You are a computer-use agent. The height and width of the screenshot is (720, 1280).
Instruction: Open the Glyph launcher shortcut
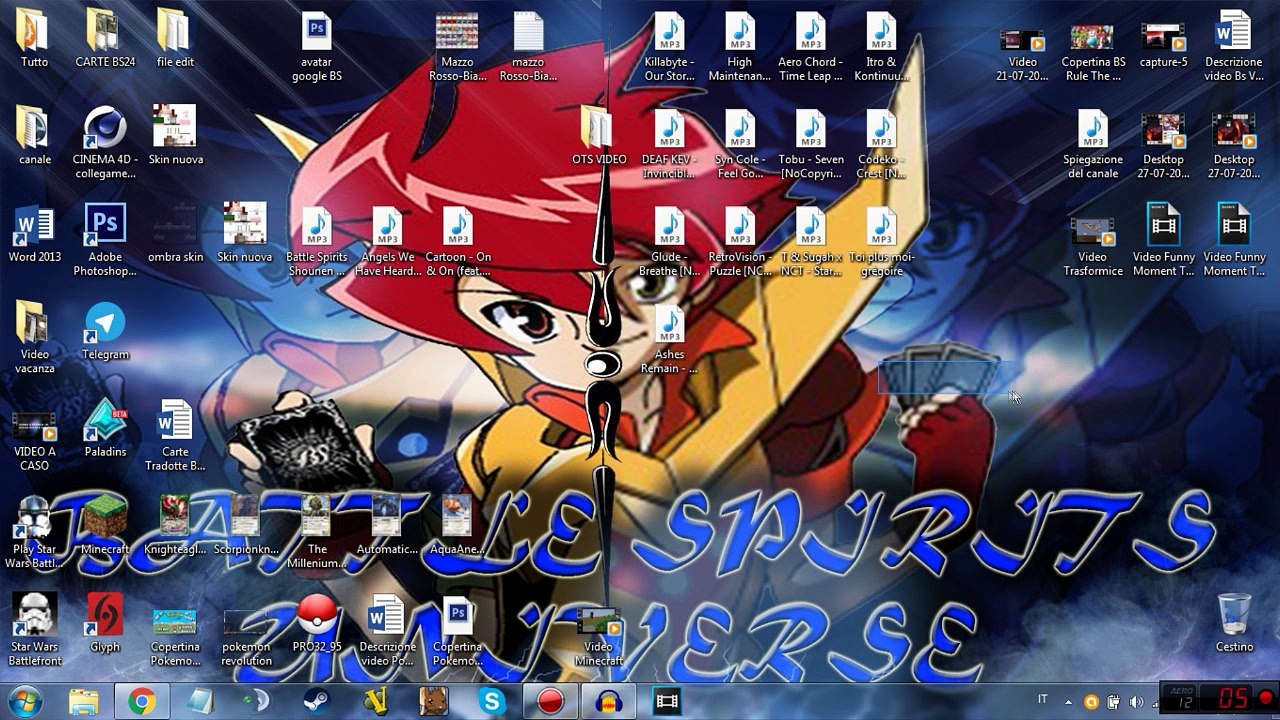coord(105,616)
